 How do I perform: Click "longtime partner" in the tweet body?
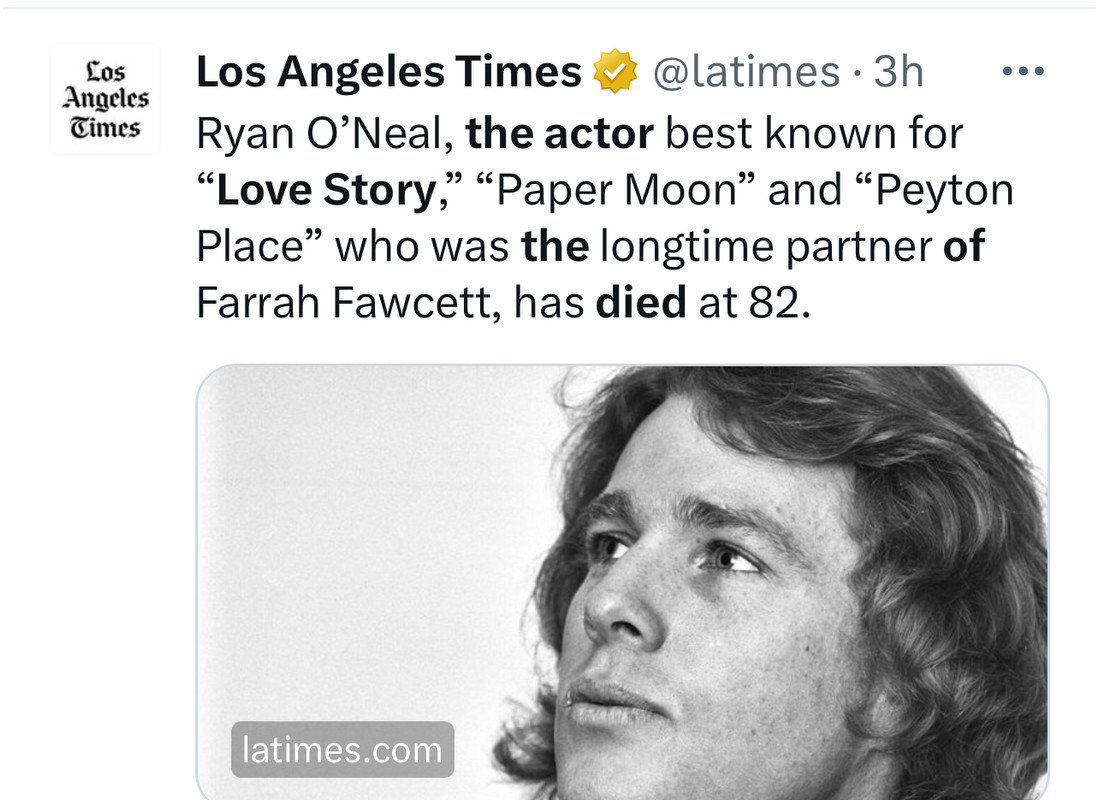point(766,246)
